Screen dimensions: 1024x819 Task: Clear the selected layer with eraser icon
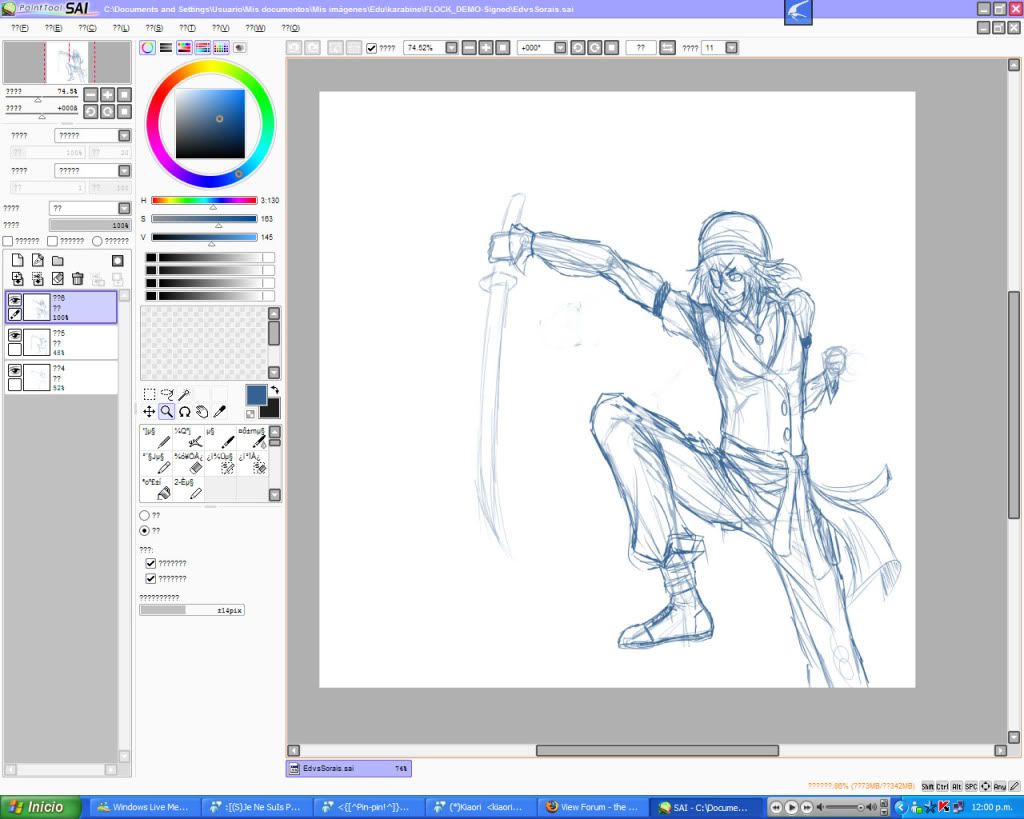tap(58, 279)
